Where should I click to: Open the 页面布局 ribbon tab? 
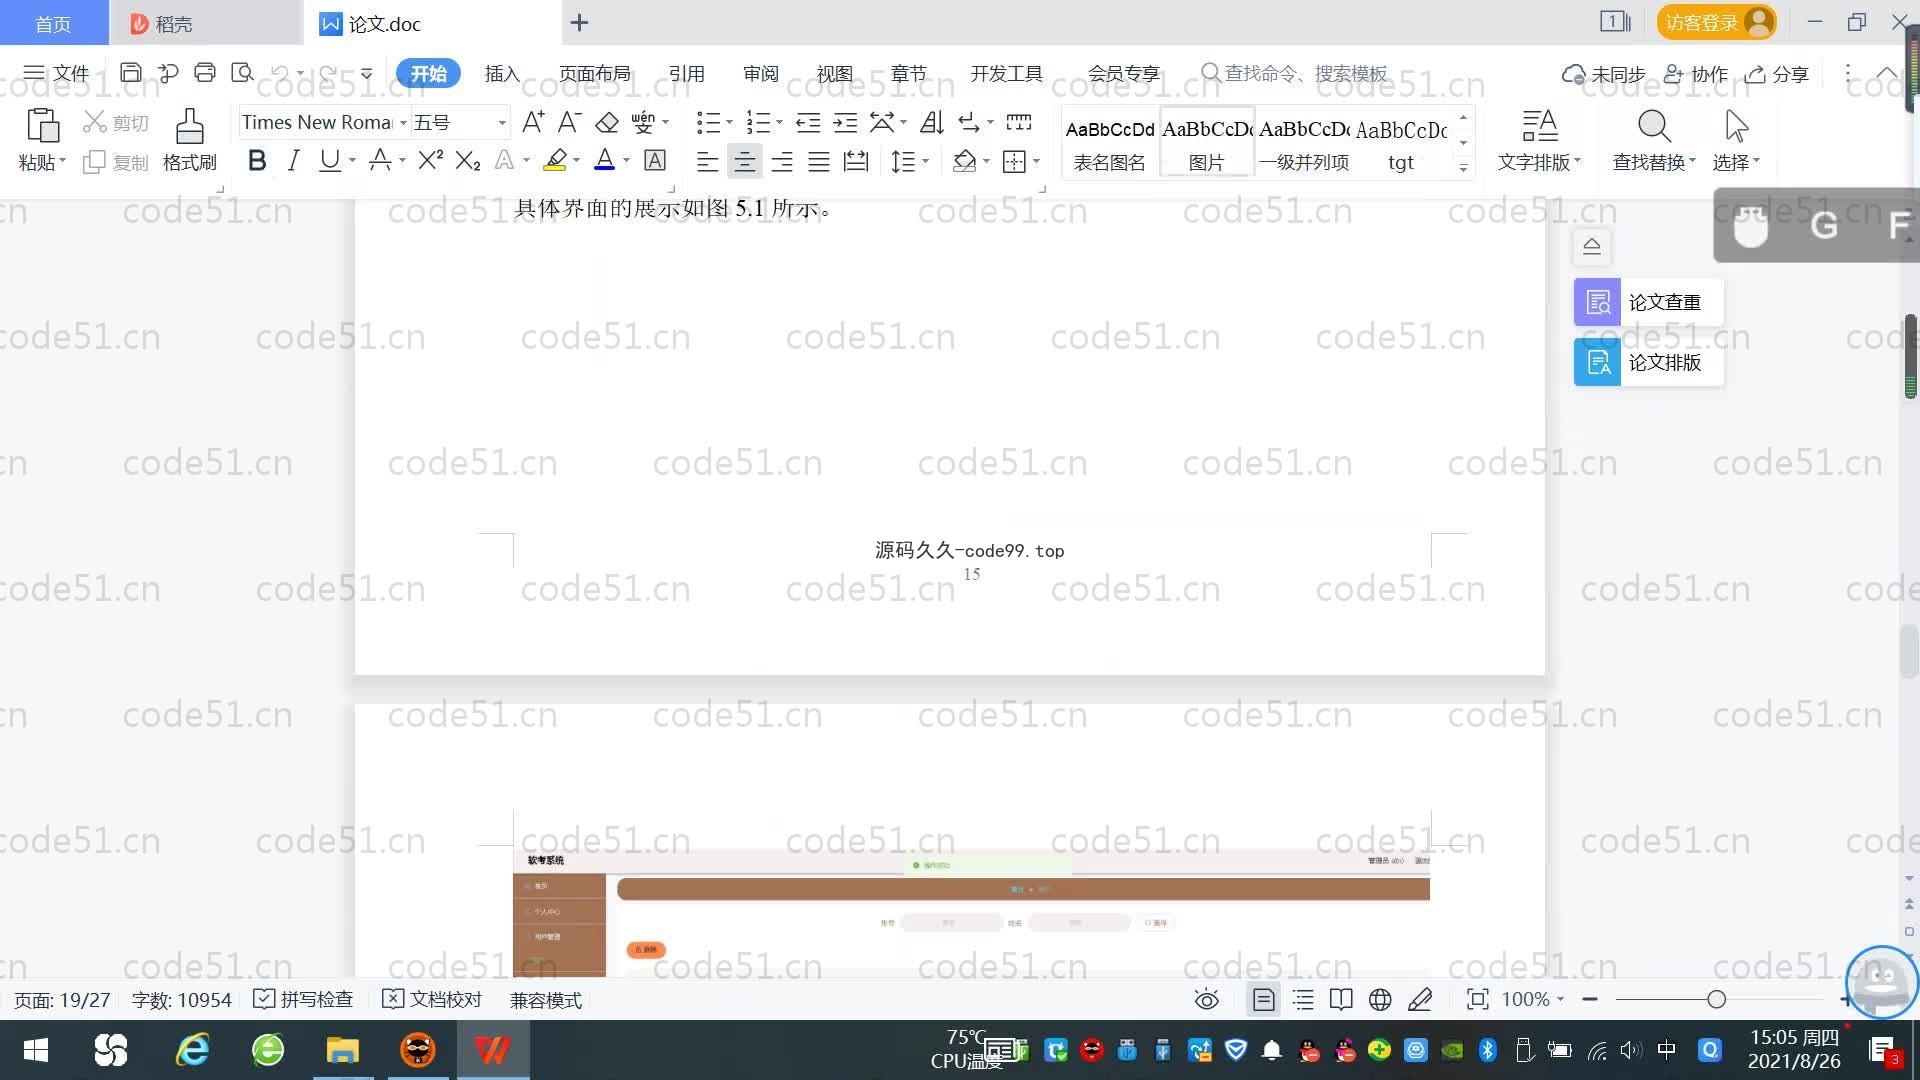594,73
